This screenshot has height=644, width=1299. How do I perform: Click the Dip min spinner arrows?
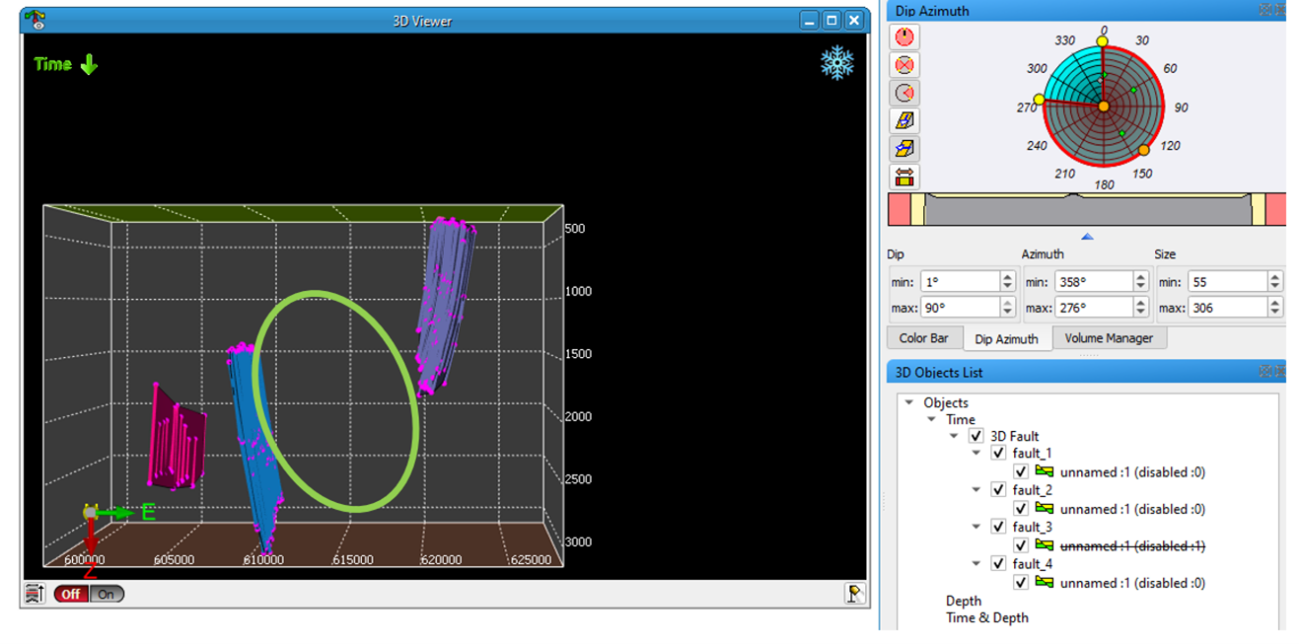coord(1008,282)
